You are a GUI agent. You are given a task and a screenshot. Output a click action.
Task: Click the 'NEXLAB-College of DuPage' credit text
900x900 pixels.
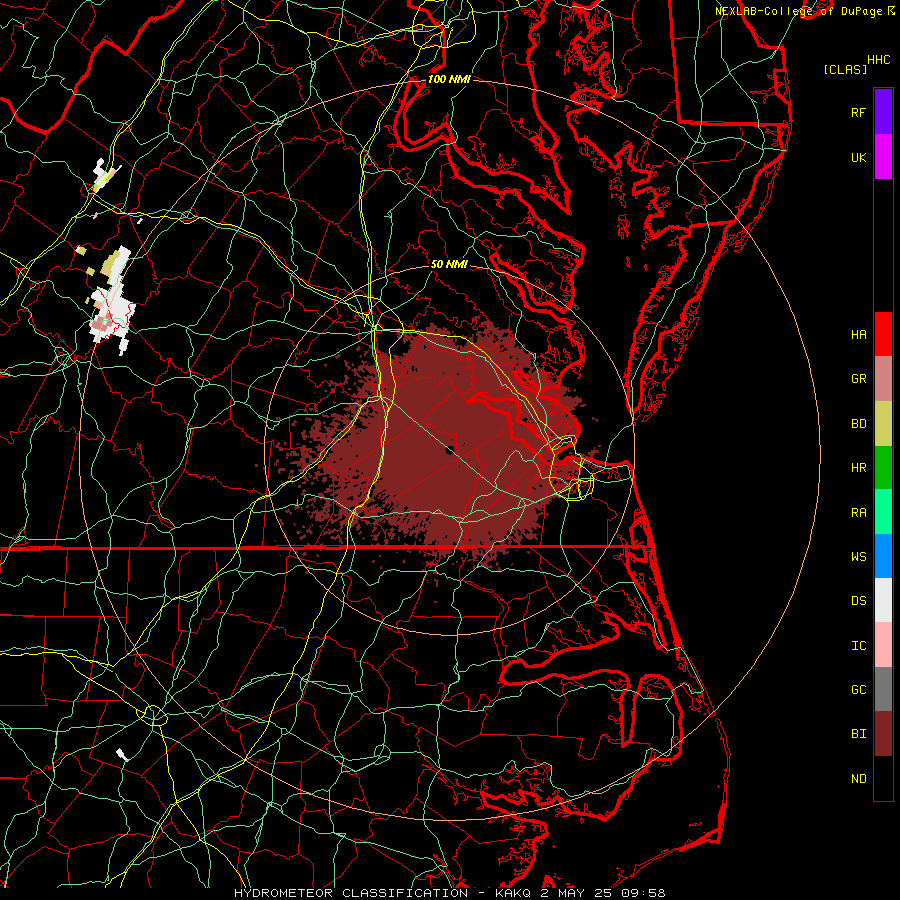point(798,11)
